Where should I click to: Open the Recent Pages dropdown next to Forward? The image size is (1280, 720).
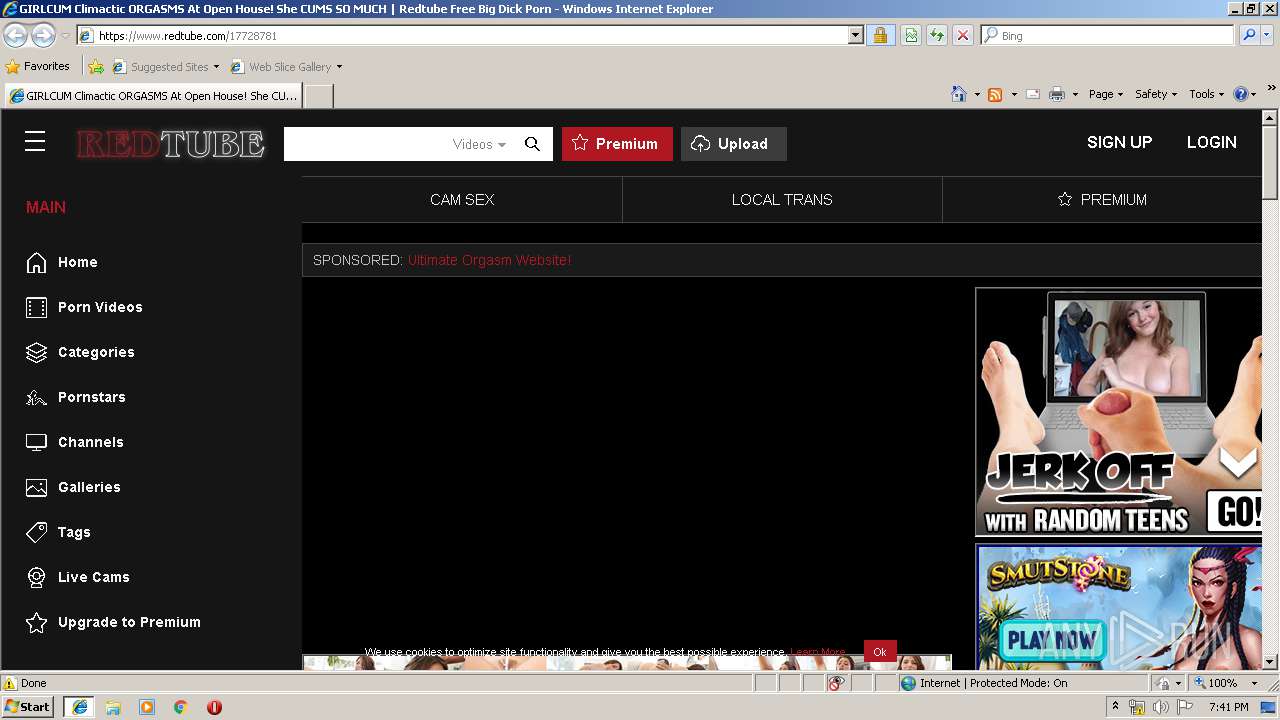point(65,35)
